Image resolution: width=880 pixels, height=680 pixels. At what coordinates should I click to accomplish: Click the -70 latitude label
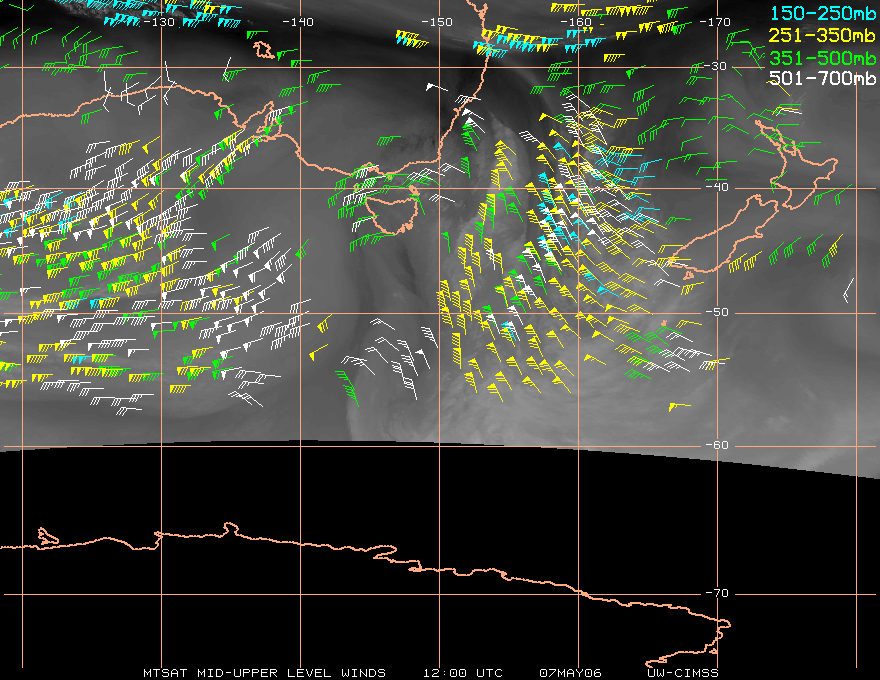coord(717,593)
